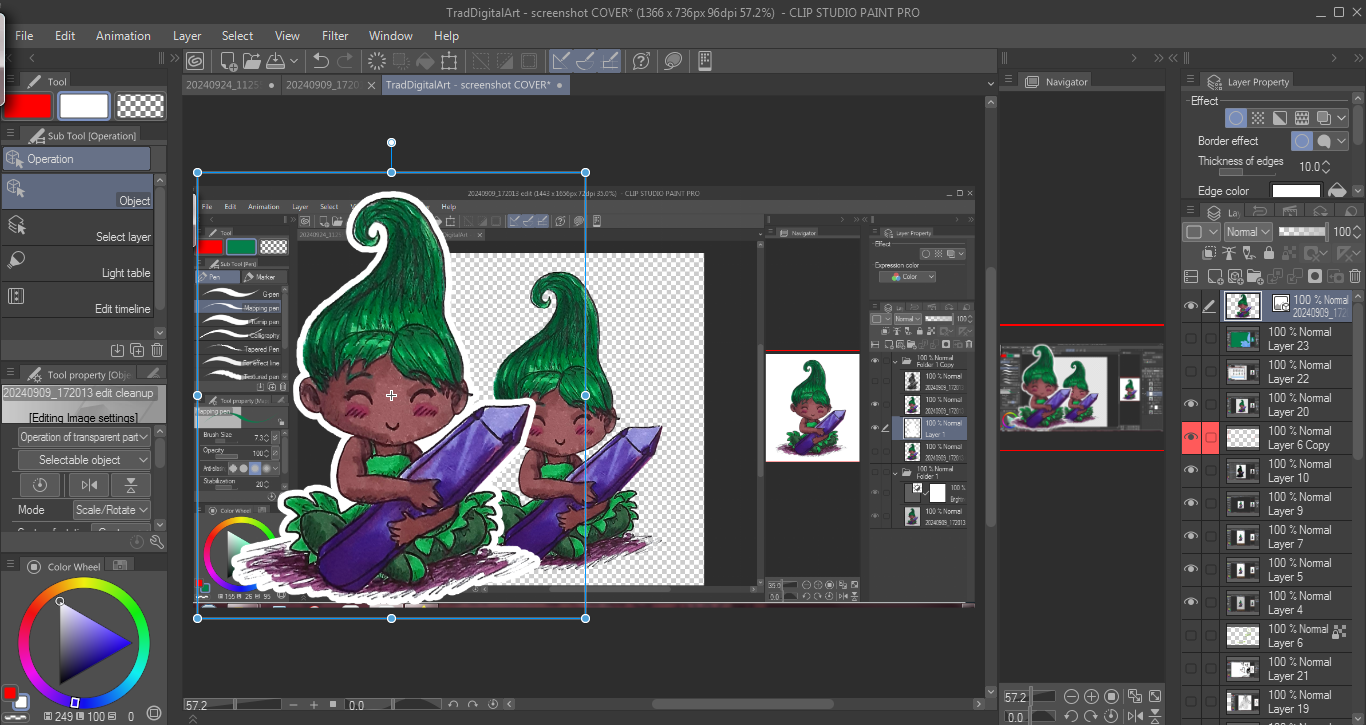Open the Selectable object dropdown

coord(84,460)
